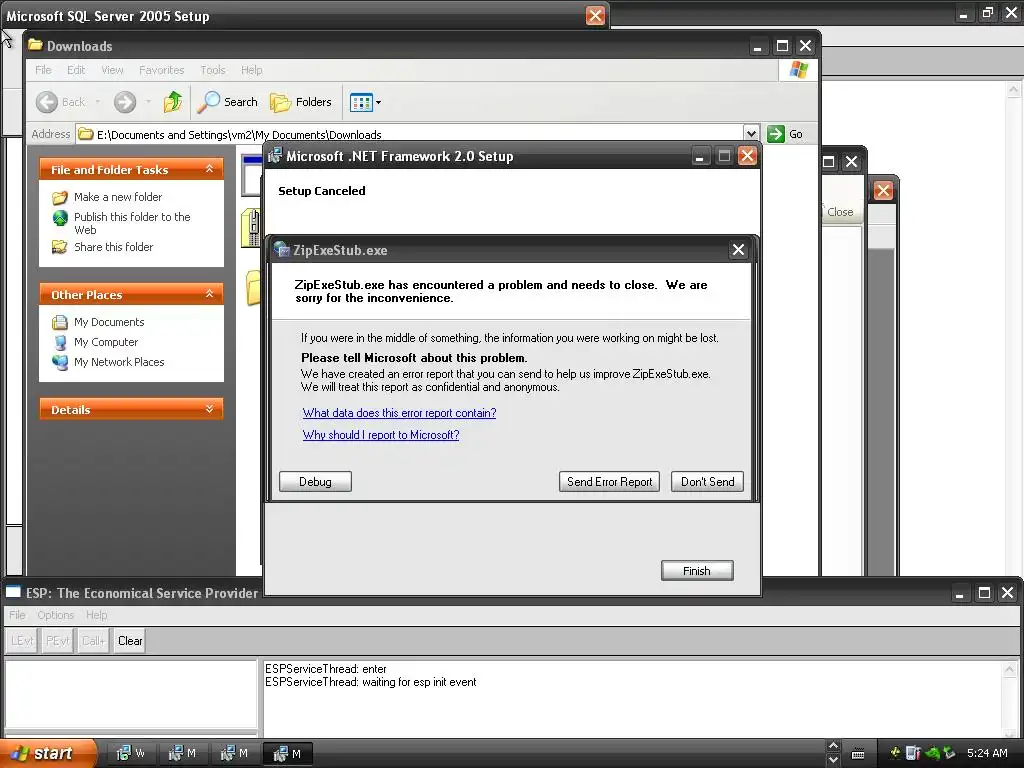Screen dimensions: 1024x768
Task: Open the Edit menu in Downloads
Action: tap(76, 70)
